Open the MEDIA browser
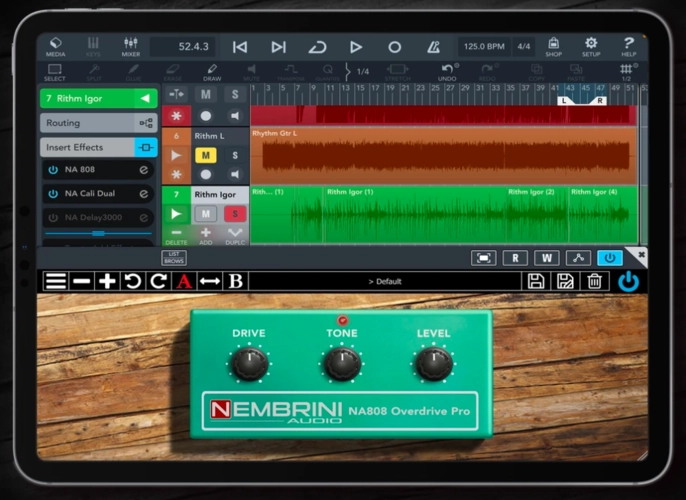686x500 pixels. (56, 47)
